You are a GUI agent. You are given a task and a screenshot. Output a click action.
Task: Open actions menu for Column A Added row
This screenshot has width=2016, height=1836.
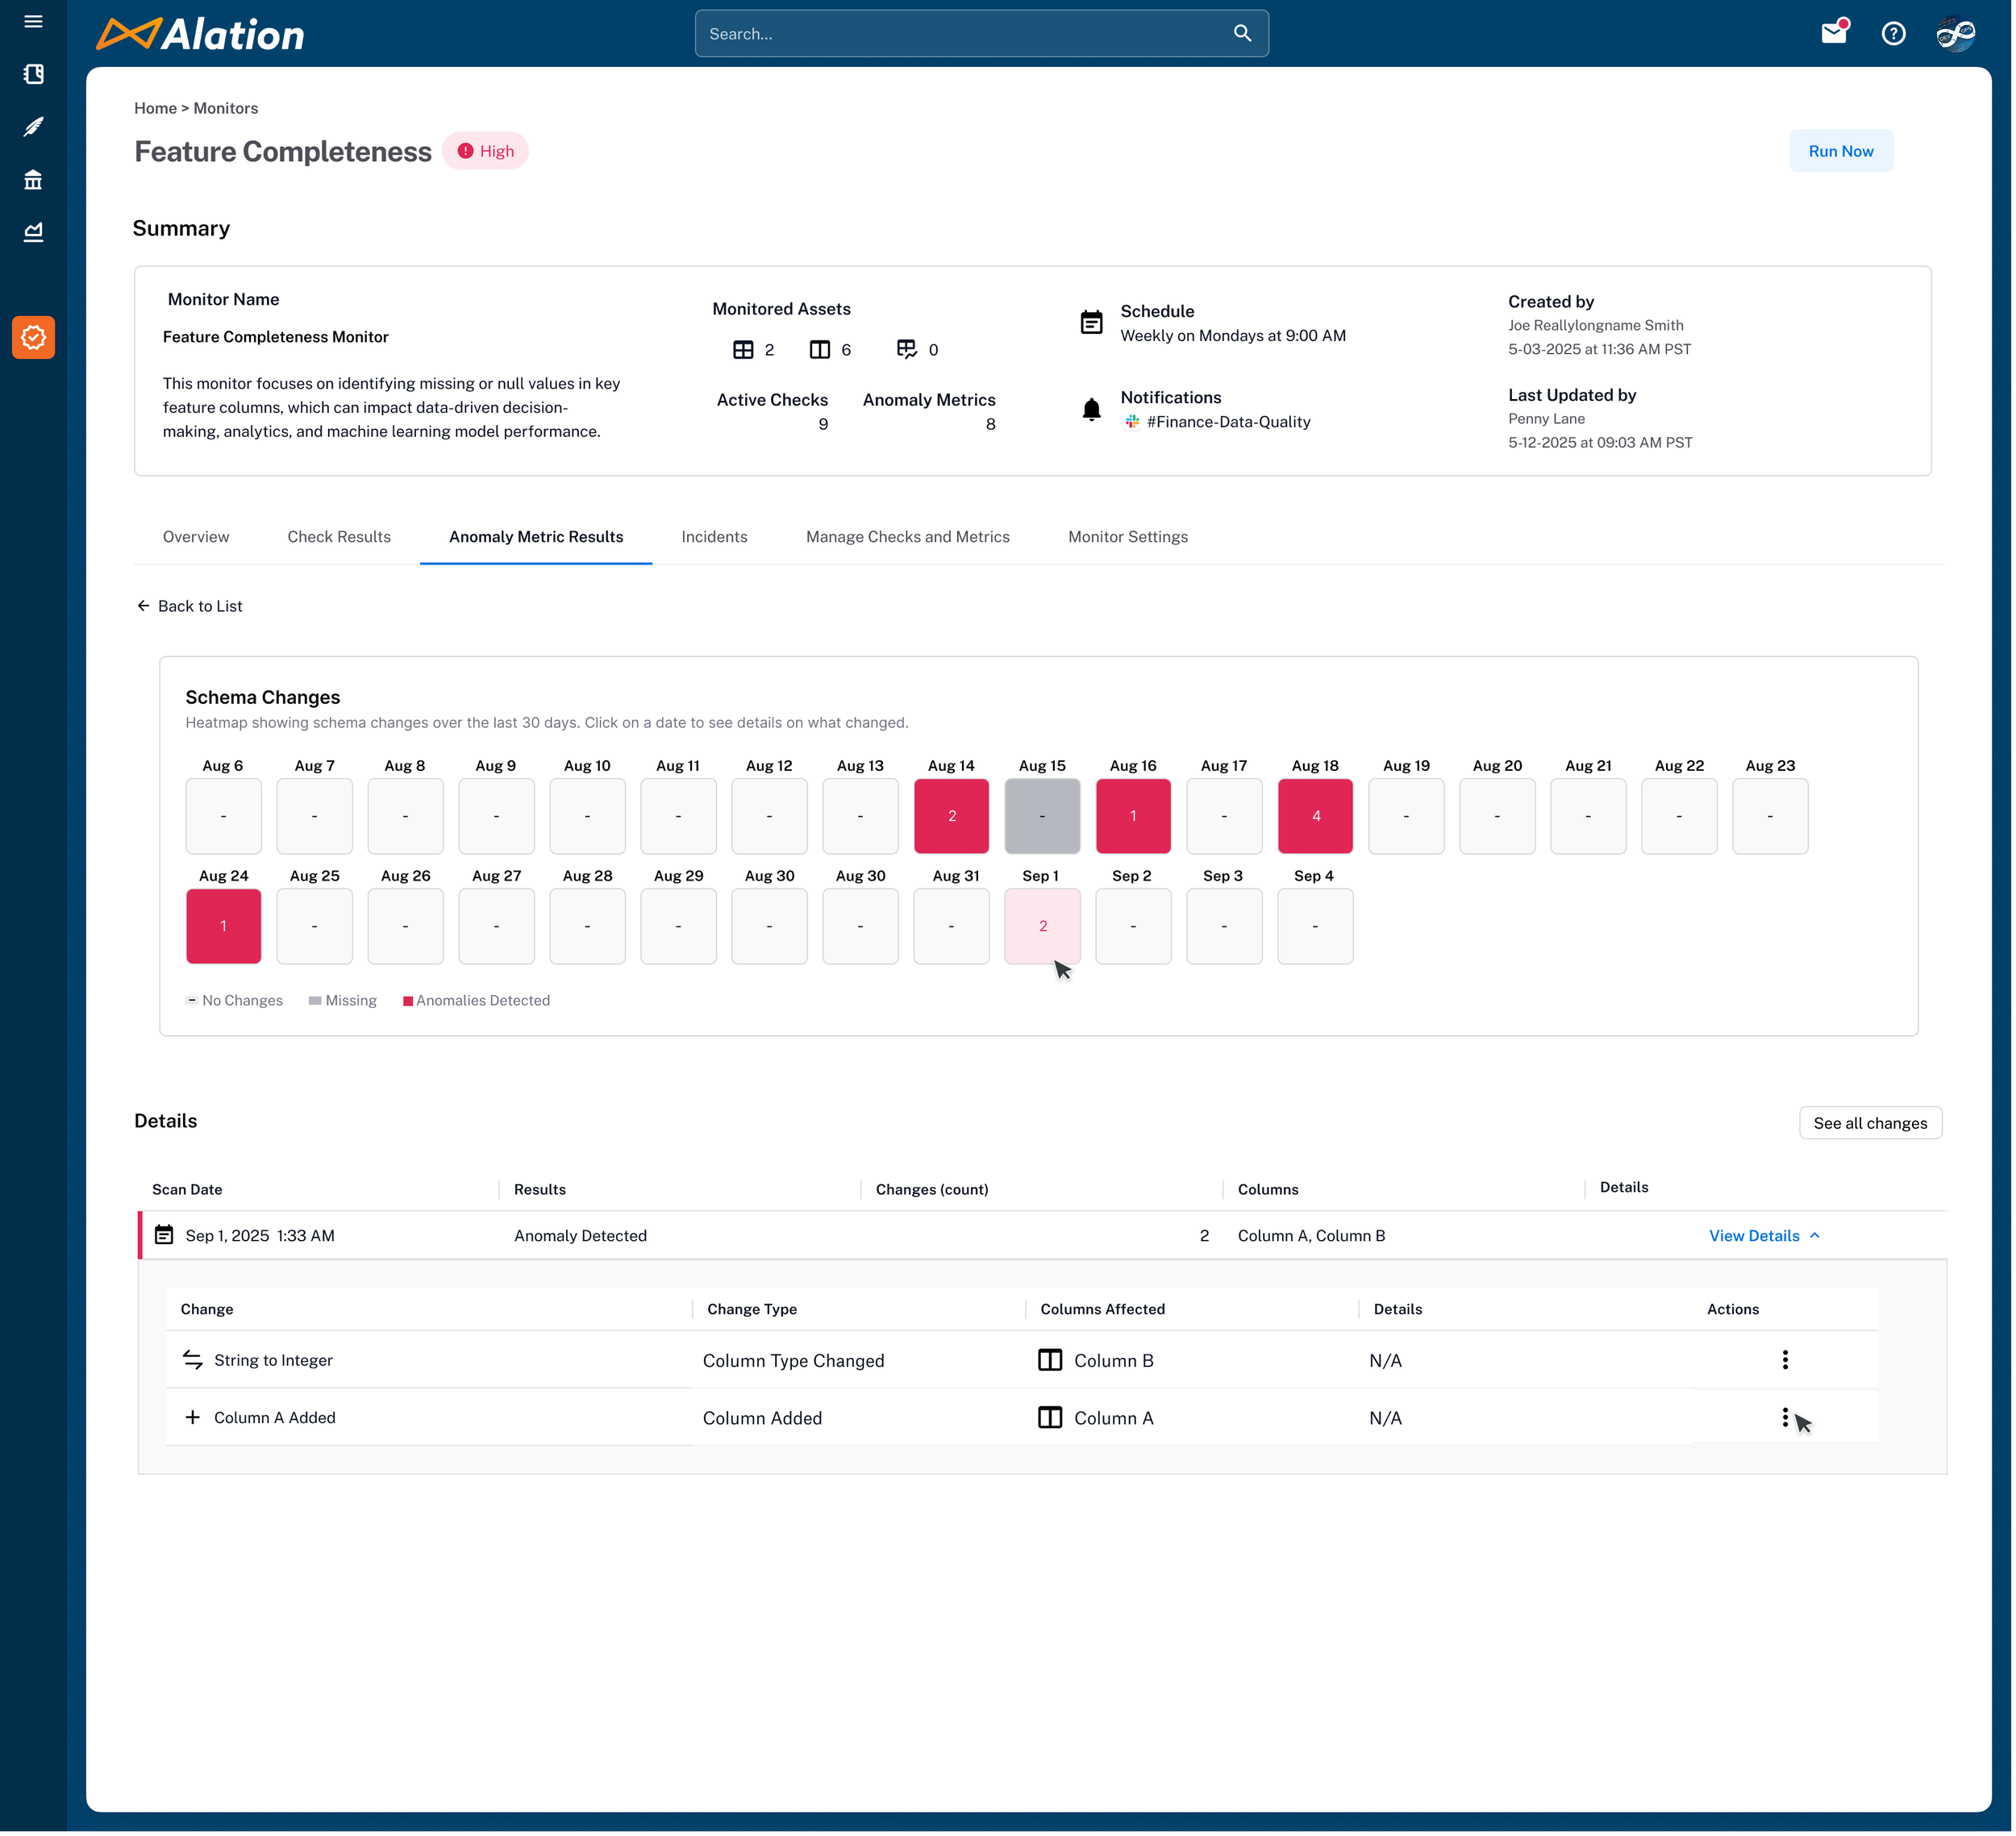point(1785,1418)
